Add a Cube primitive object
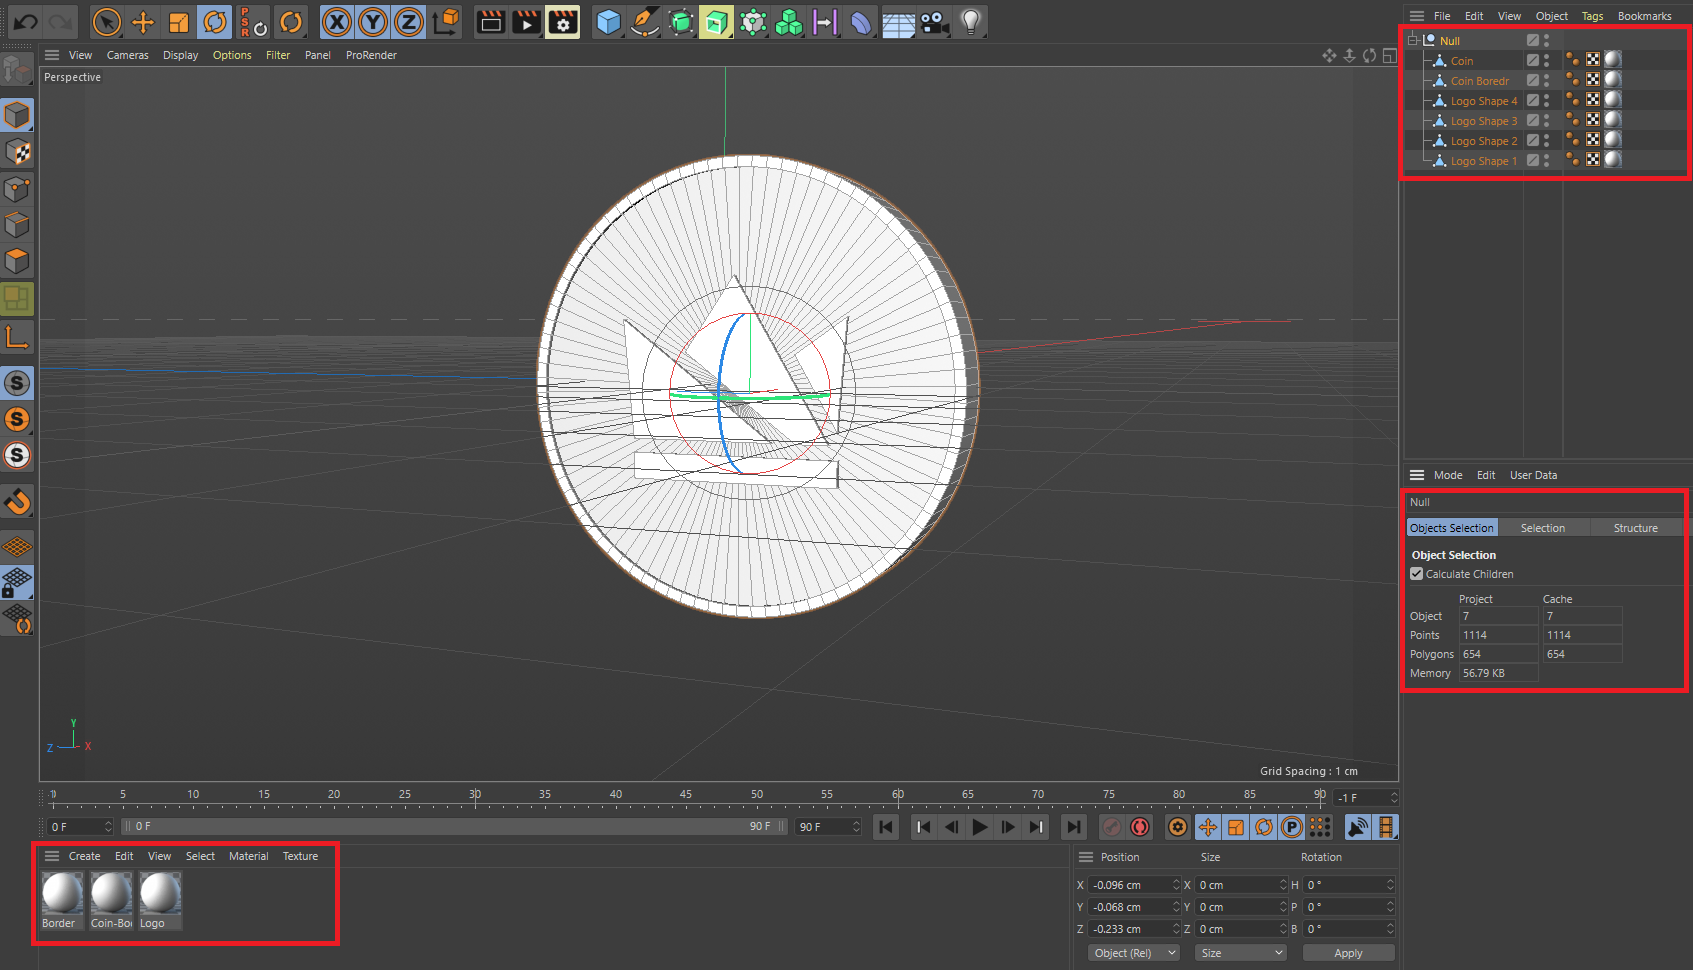Screen dimensions: 1693x970 pyautogui.click(x=608, y=22)
